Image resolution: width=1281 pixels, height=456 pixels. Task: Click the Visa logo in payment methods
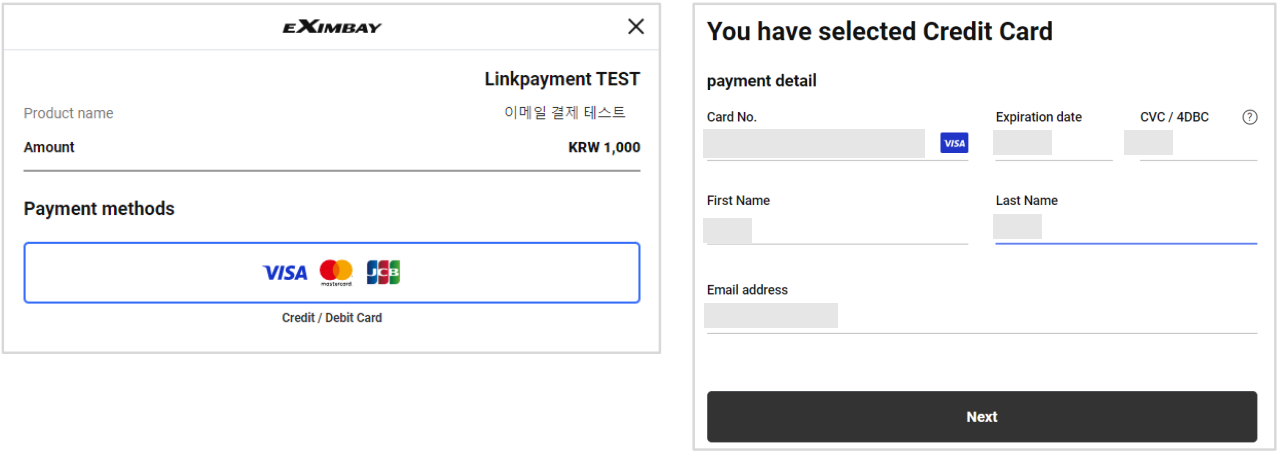(285, 272)
